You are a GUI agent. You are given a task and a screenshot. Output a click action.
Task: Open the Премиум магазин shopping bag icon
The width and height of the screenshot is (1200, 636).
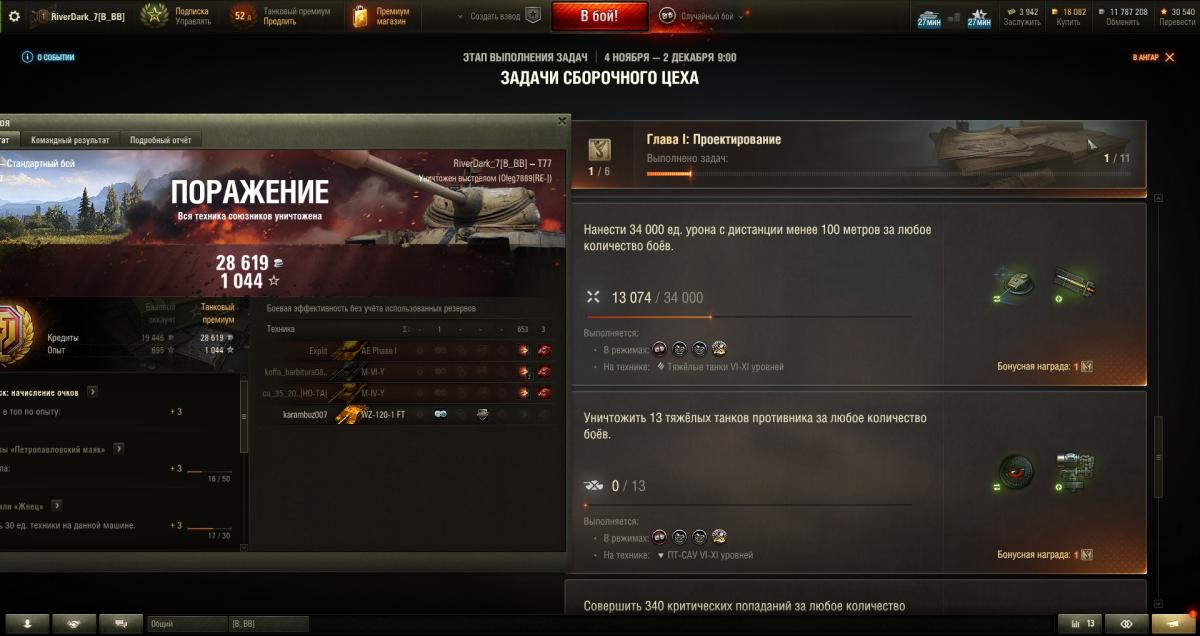(x=360, y=16)
